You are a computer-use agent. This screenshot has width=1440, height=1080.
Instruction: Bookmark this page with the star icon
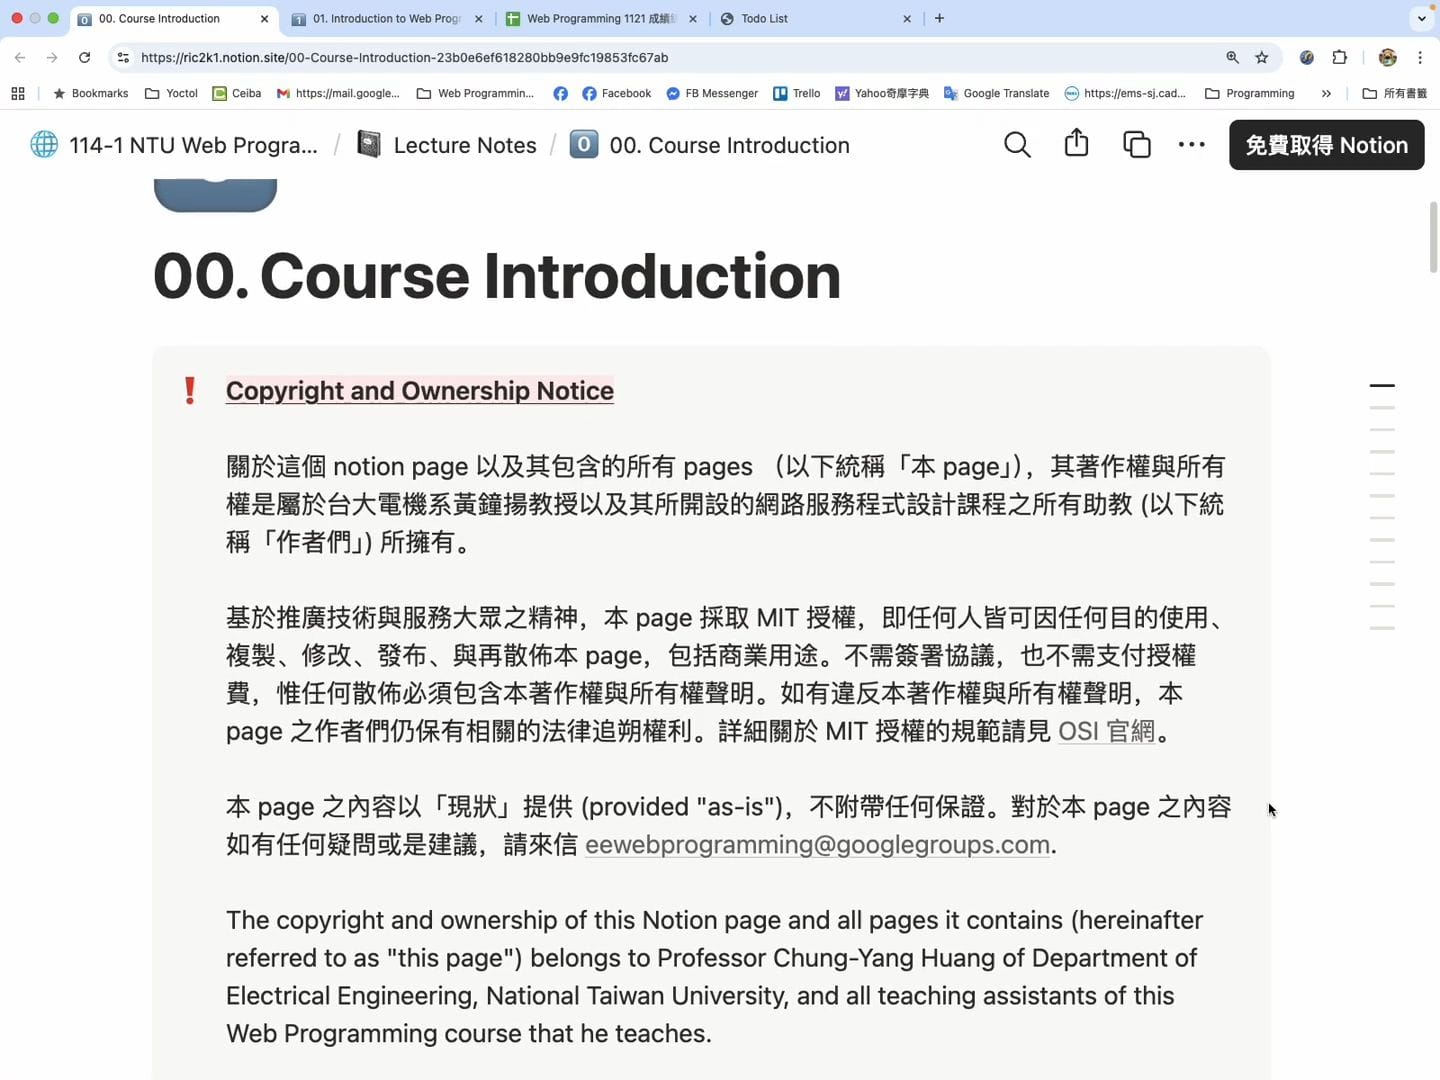pos(1262,58)
